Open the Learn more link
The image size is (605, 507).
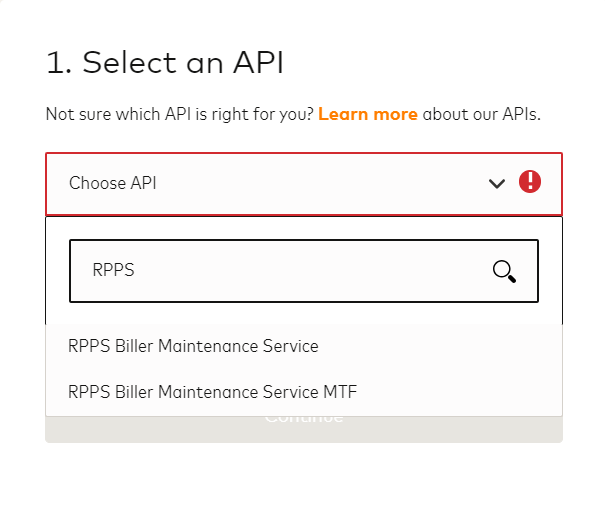tap(367, 114)
